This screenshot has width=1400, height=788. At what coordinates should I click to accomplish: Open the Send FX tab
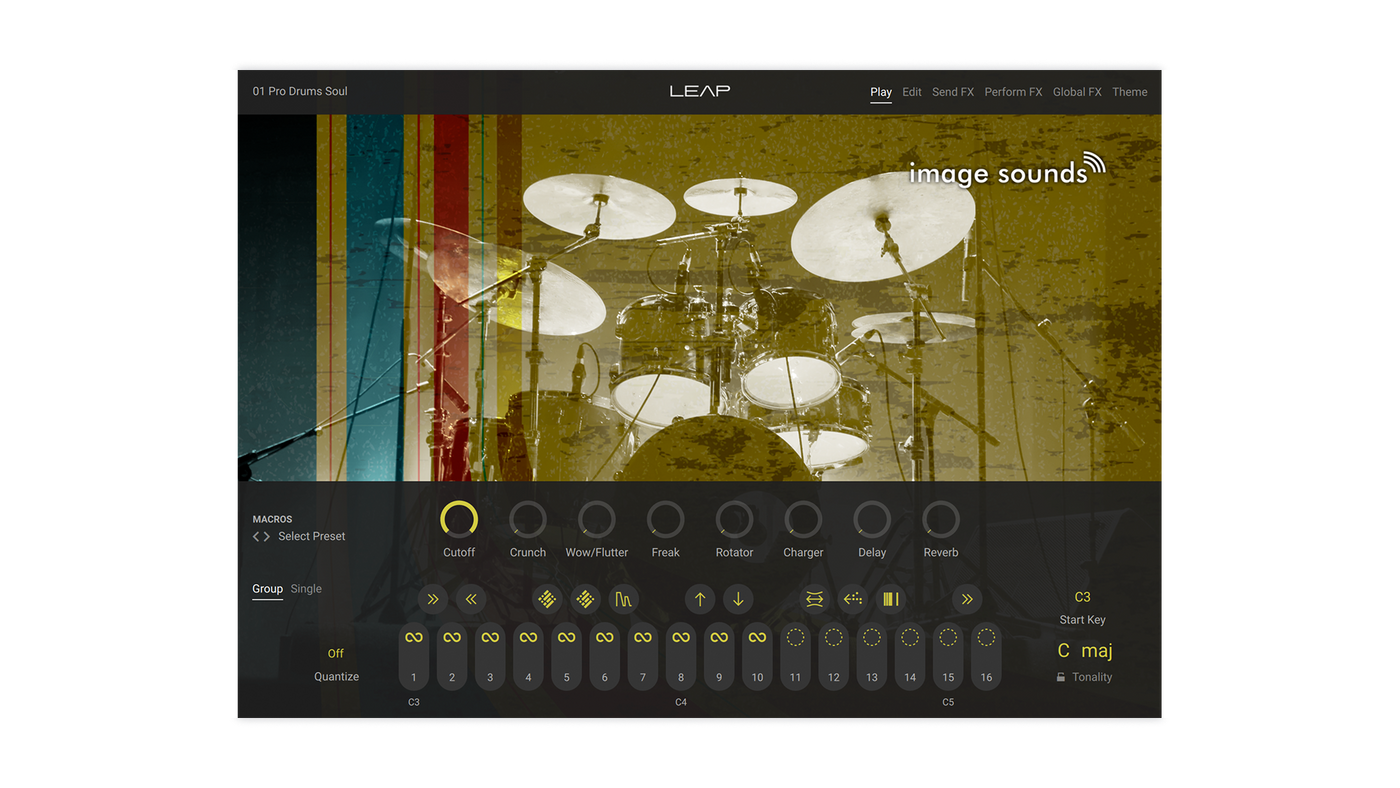point(953,92)
